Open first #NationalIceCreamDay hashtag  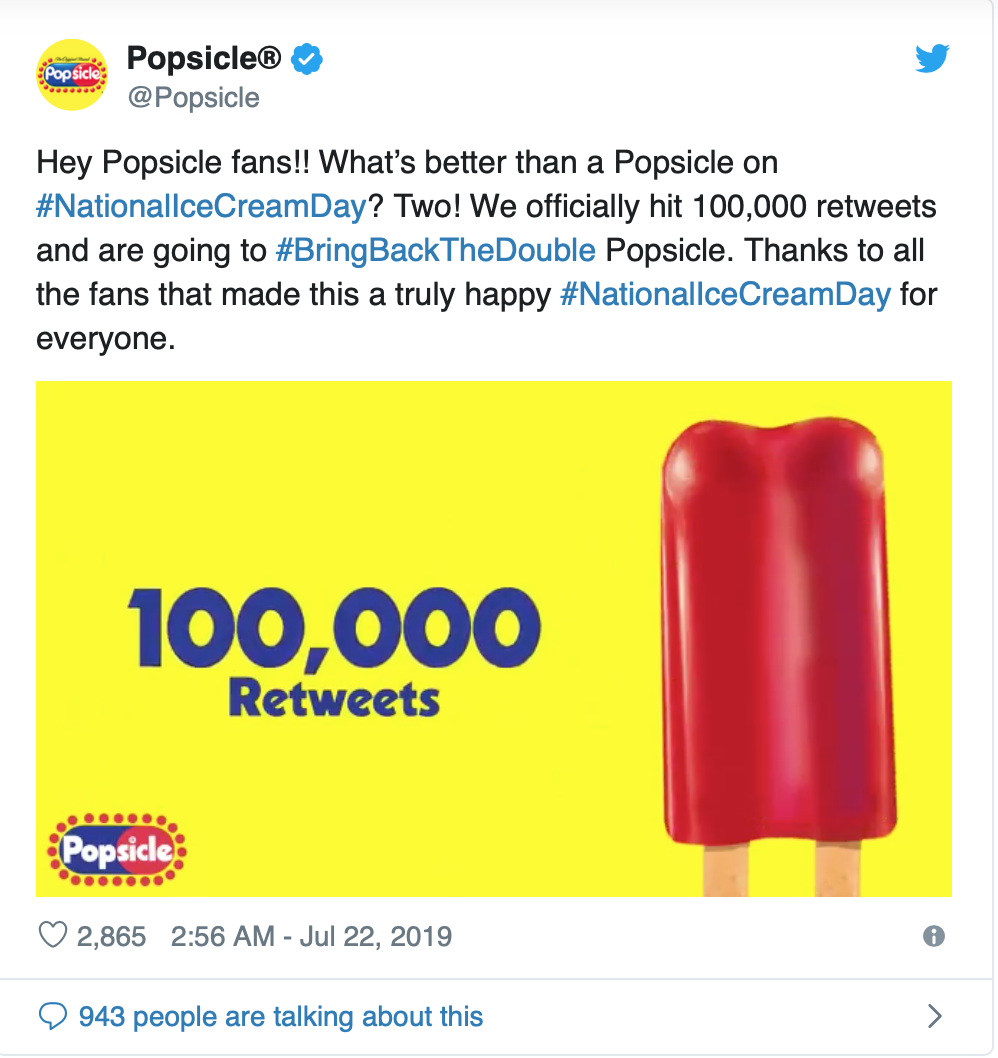click(201, 206)
